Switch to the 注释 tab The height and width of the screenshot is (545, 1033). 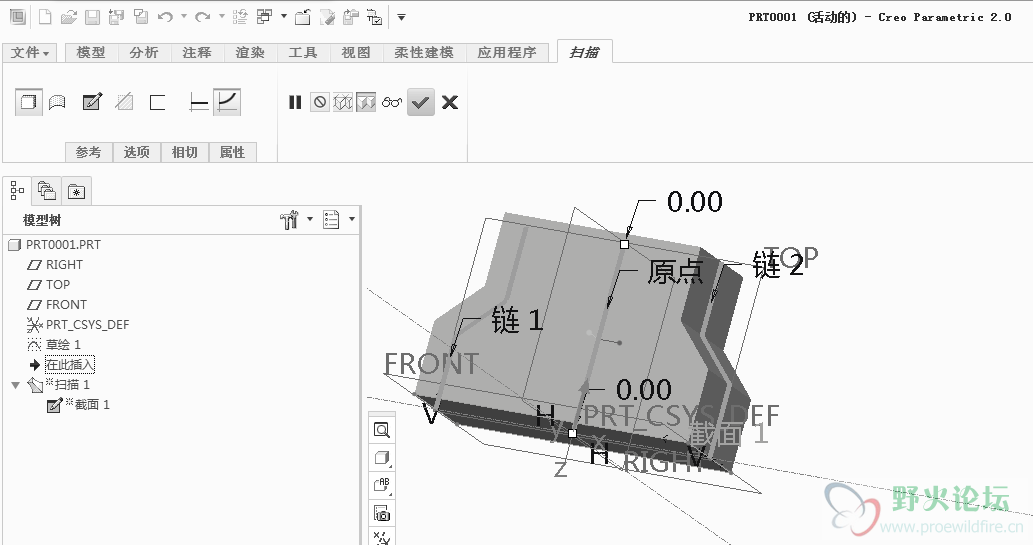(x=197, y=53)
